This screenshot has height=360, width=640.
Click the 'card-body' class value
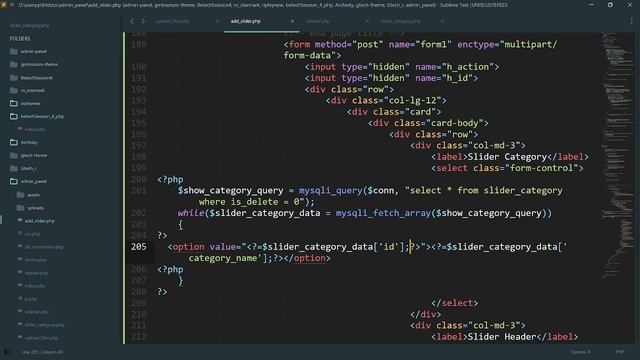(455, 123)
